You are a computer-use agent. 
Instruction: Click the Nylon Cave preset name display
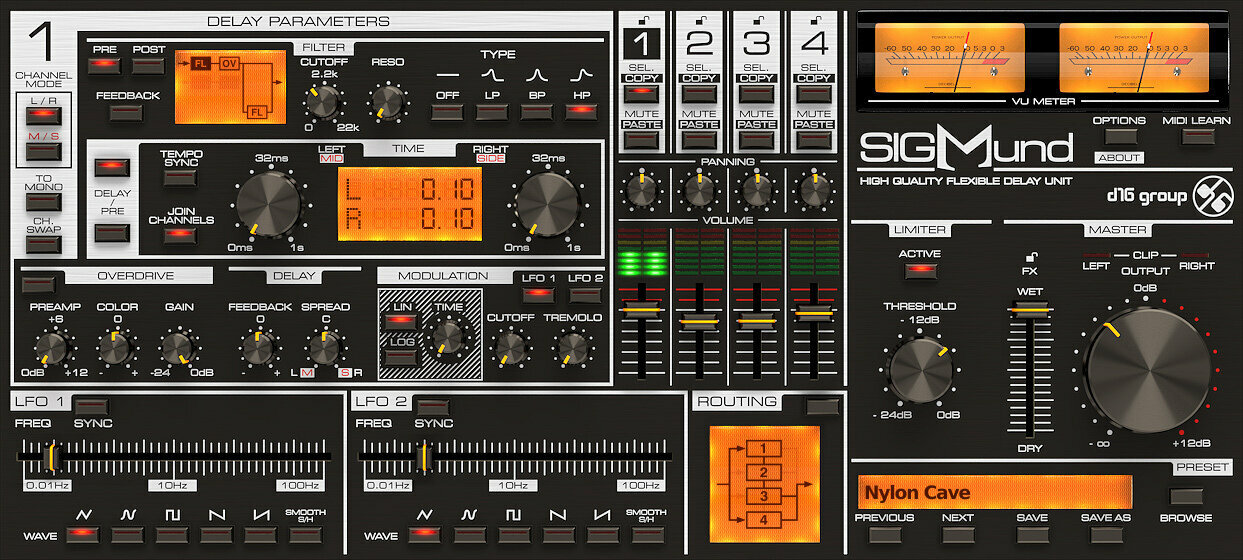[x=995, y=493]
